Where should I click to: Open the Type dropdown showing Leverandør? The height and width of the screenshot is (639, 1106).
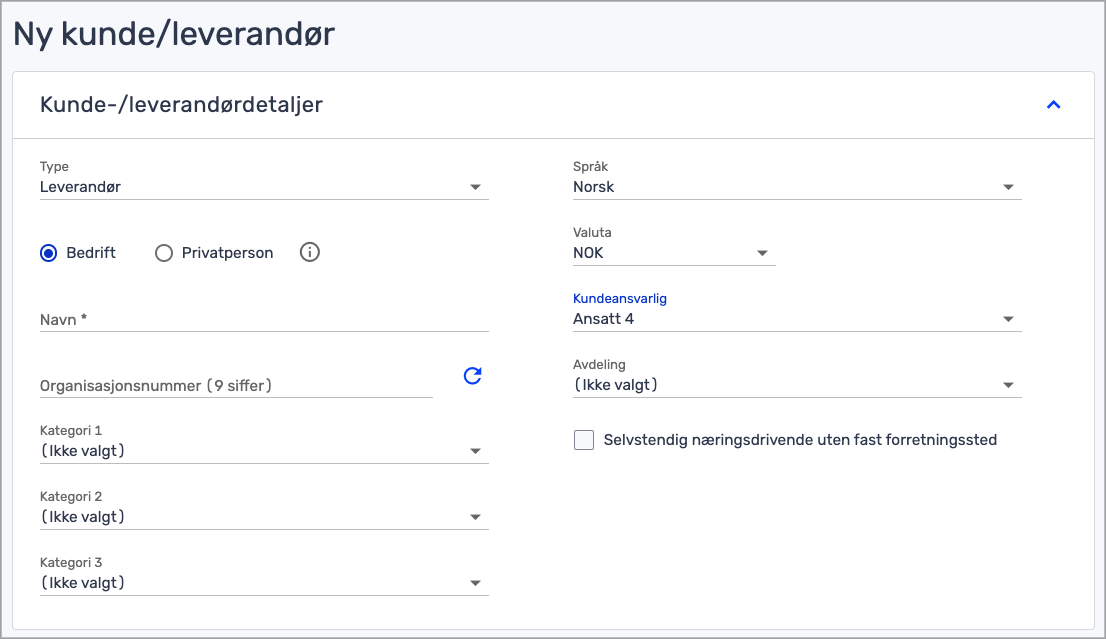pos(264,187)
